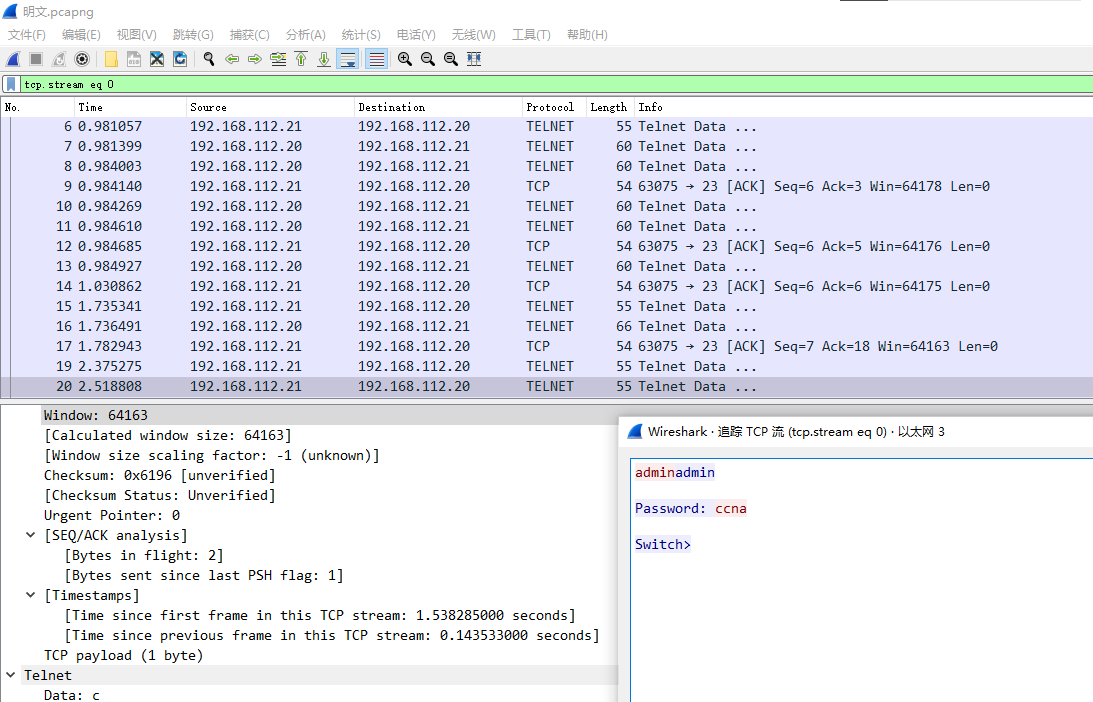Collapse the Telnet protocol section
Viewport: 1093px width, 702px height.
pos(11,675)
